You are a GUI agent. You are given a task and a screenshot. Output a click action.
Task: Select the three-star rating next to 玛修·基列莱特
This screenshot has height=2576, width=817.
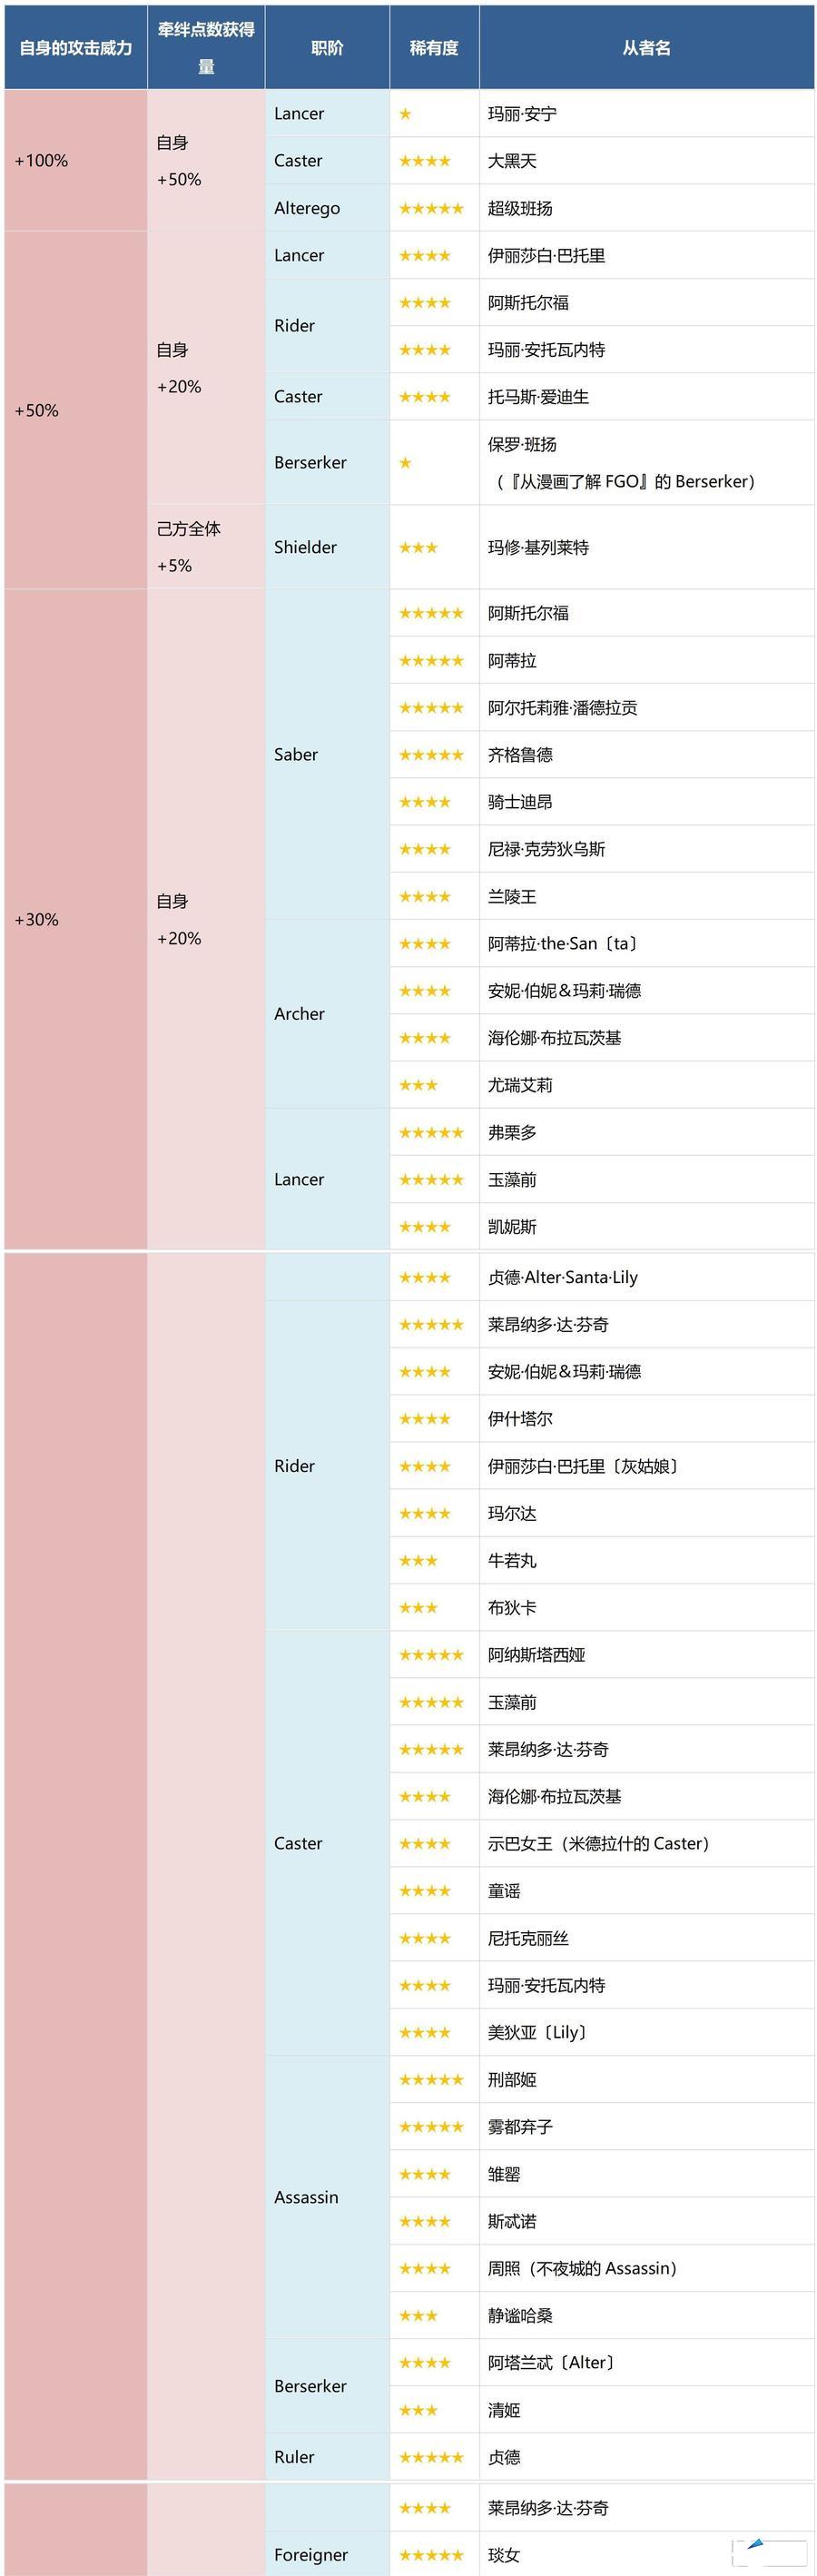click(418, 547)
